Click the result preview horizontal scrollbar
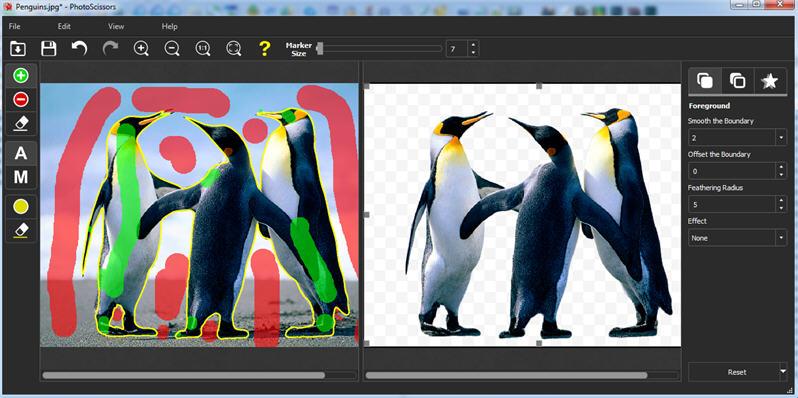The width and height of the screenshot is (798, 398). (506, 375)
